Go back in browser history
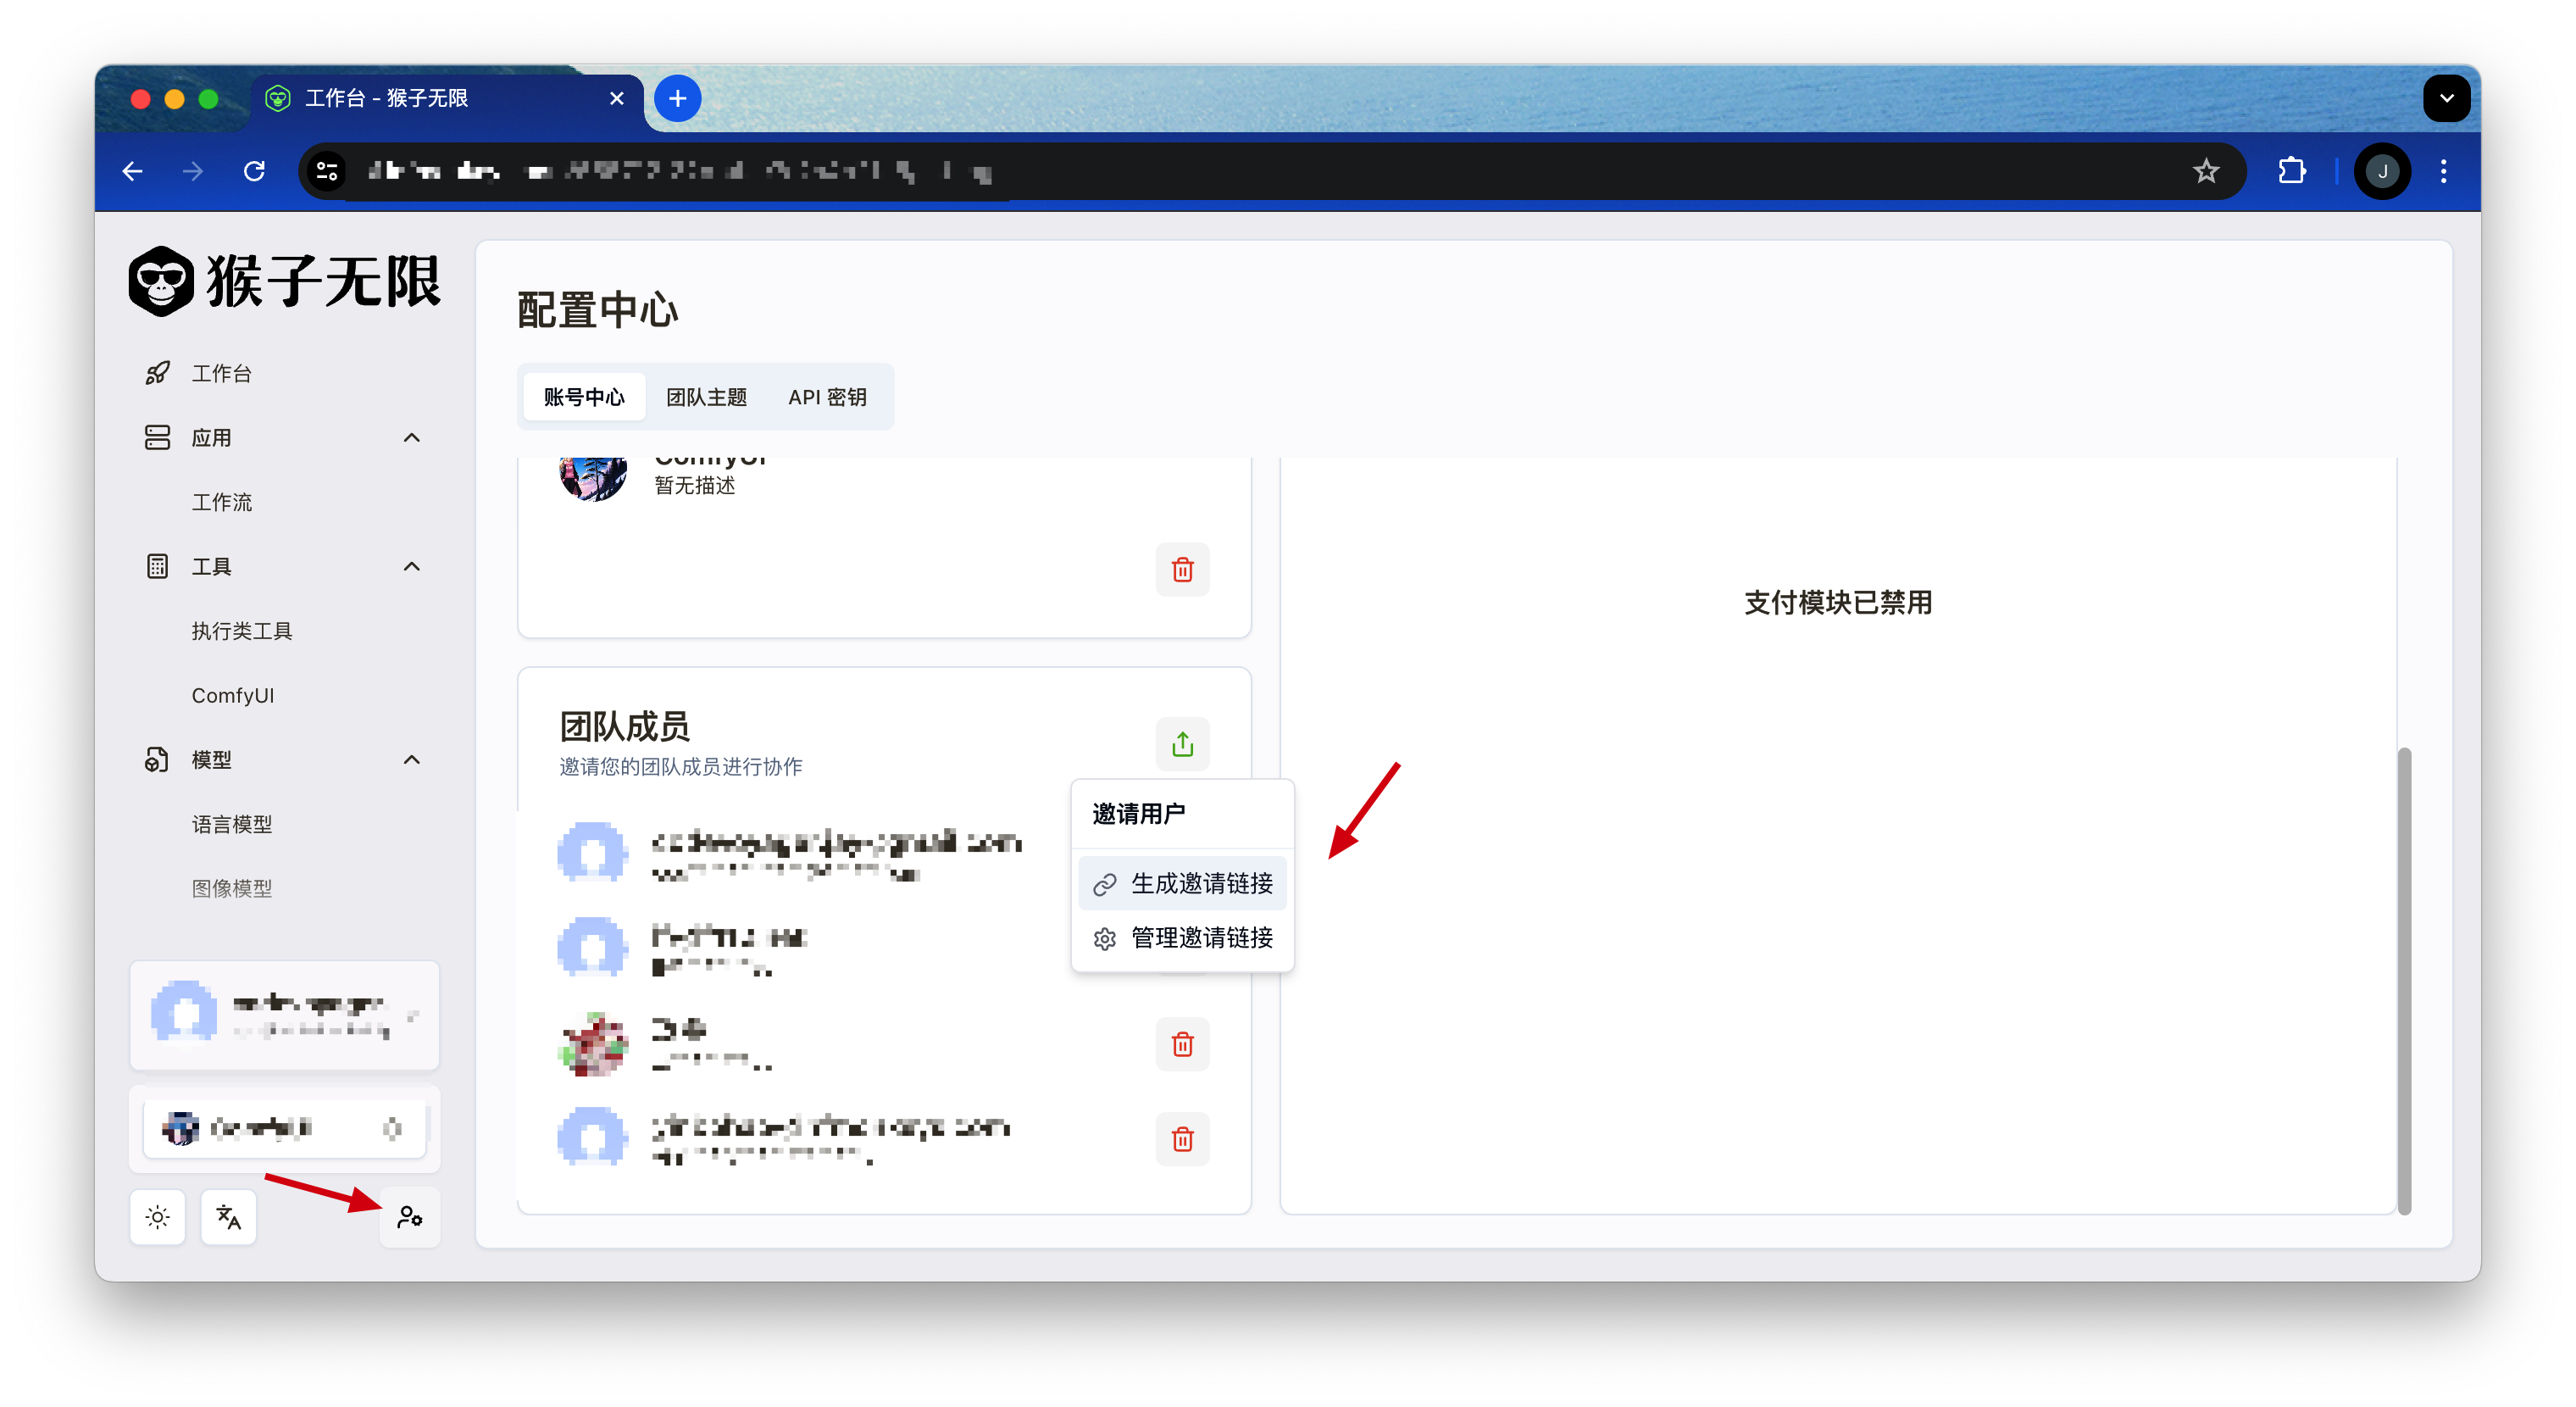The height and width of the screenshot is (1407, 2576). [x=132, y=172]
